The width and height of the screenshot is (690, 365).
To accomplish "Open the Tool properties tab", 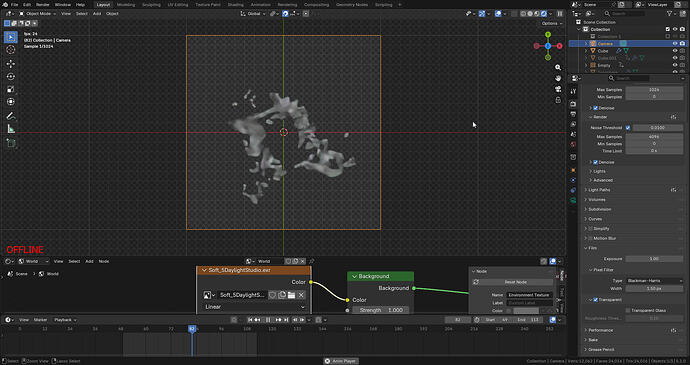I will [573, 92].
